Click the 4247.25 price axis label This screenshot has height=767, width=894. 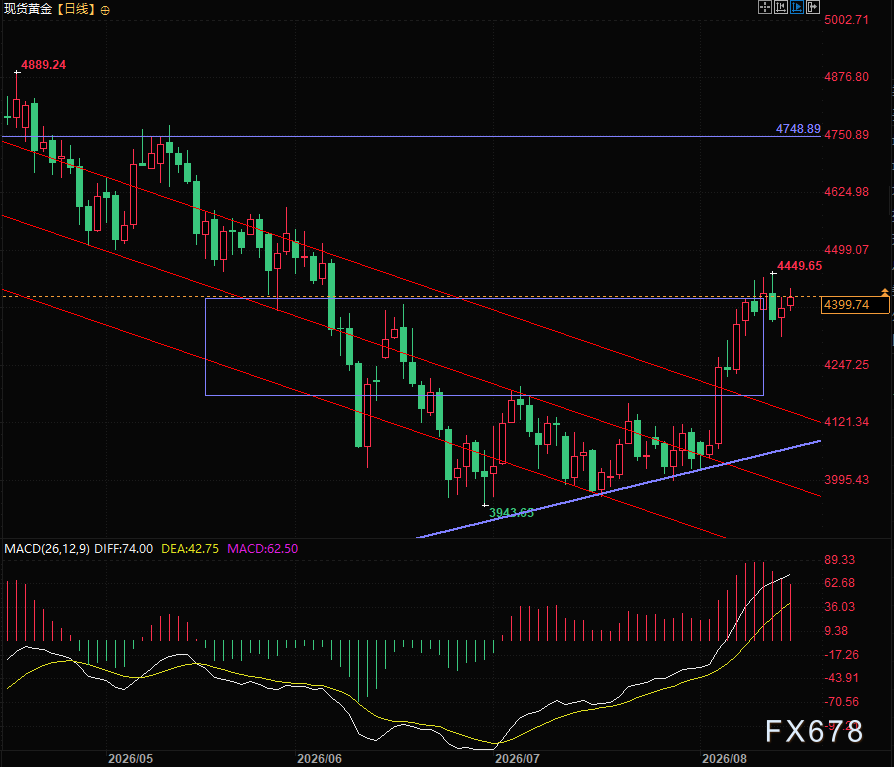(x=847, y=365)
